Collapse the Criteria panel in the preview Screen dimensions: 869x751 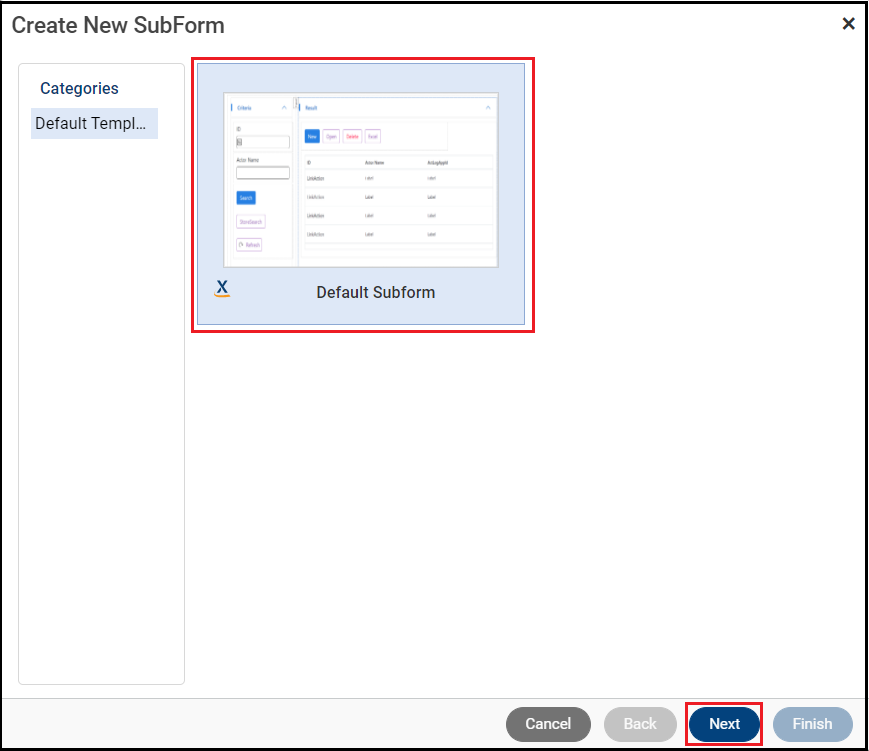pyautogui.click(x=283, y=108)
